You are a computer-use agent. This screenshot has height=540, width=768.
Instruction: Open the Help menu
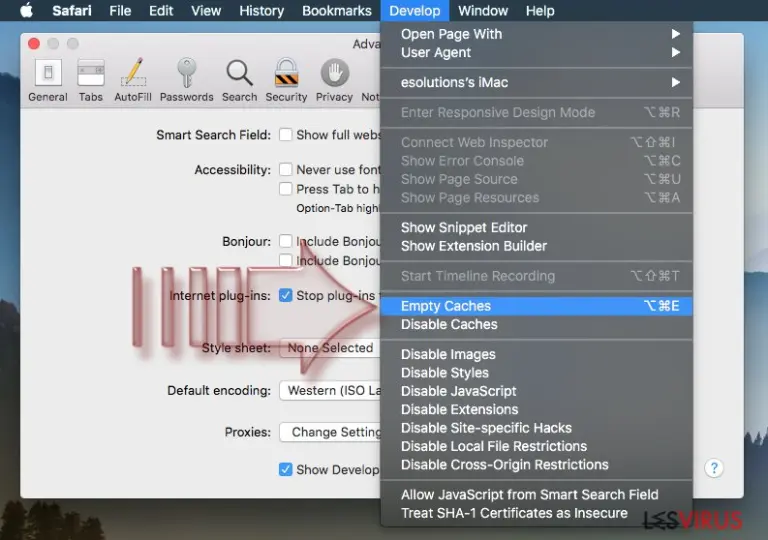click(x=540, y=11)
